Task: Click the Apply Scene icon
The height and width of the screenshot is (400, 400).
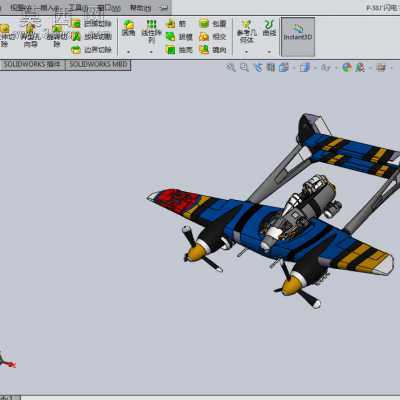Action: (360, 68)
